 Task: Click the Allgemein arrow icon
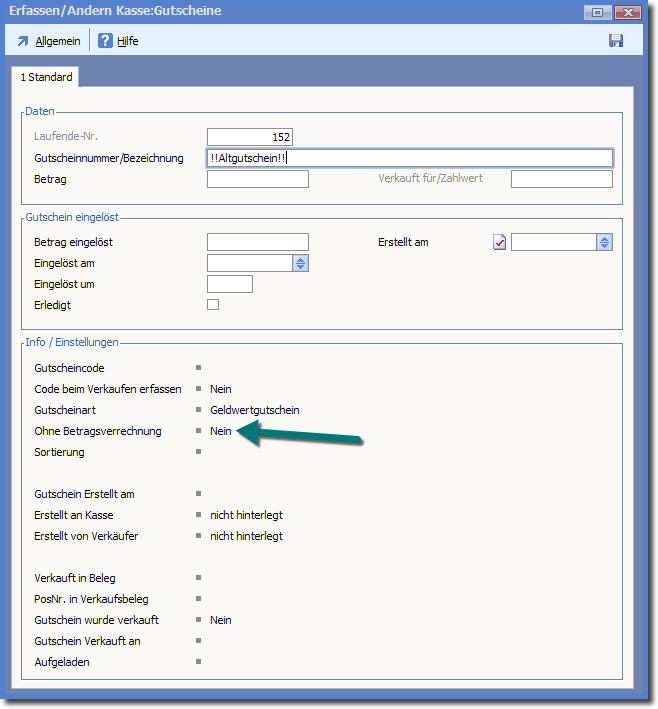[x=23, y=41]
